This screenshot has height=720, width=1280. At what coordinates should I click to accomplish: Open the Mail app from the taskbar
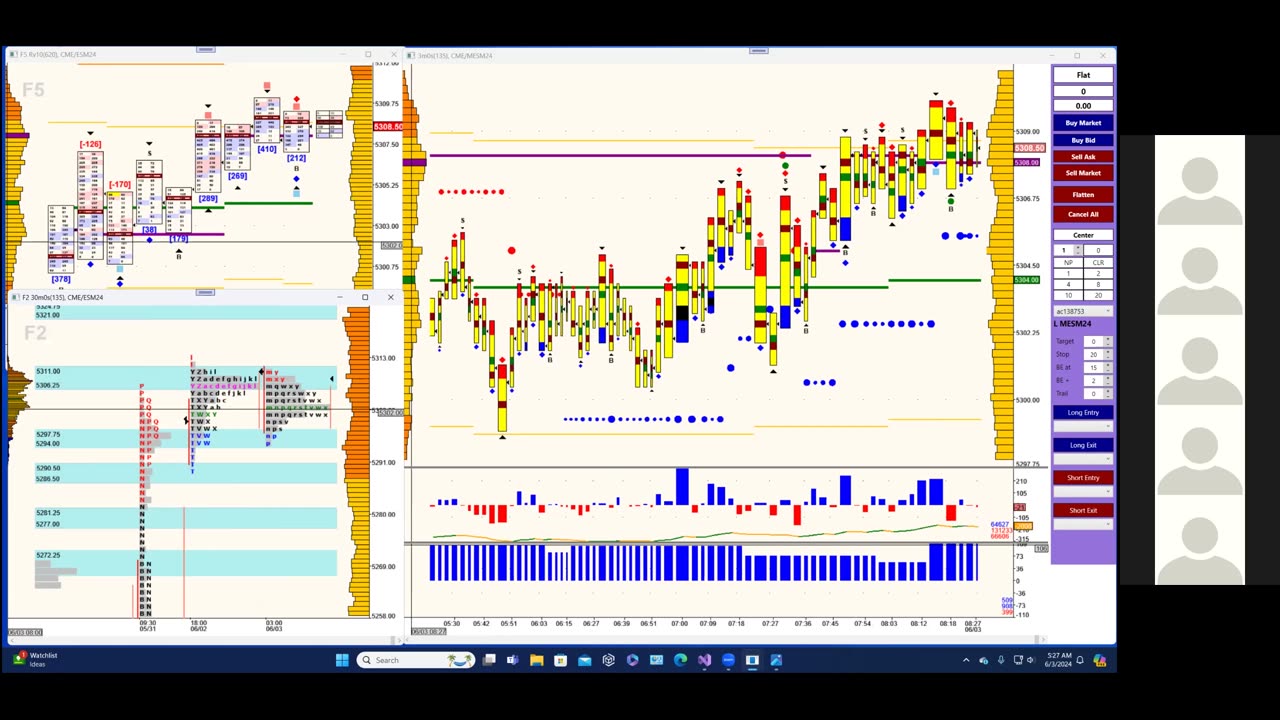(x=584, y=660)
